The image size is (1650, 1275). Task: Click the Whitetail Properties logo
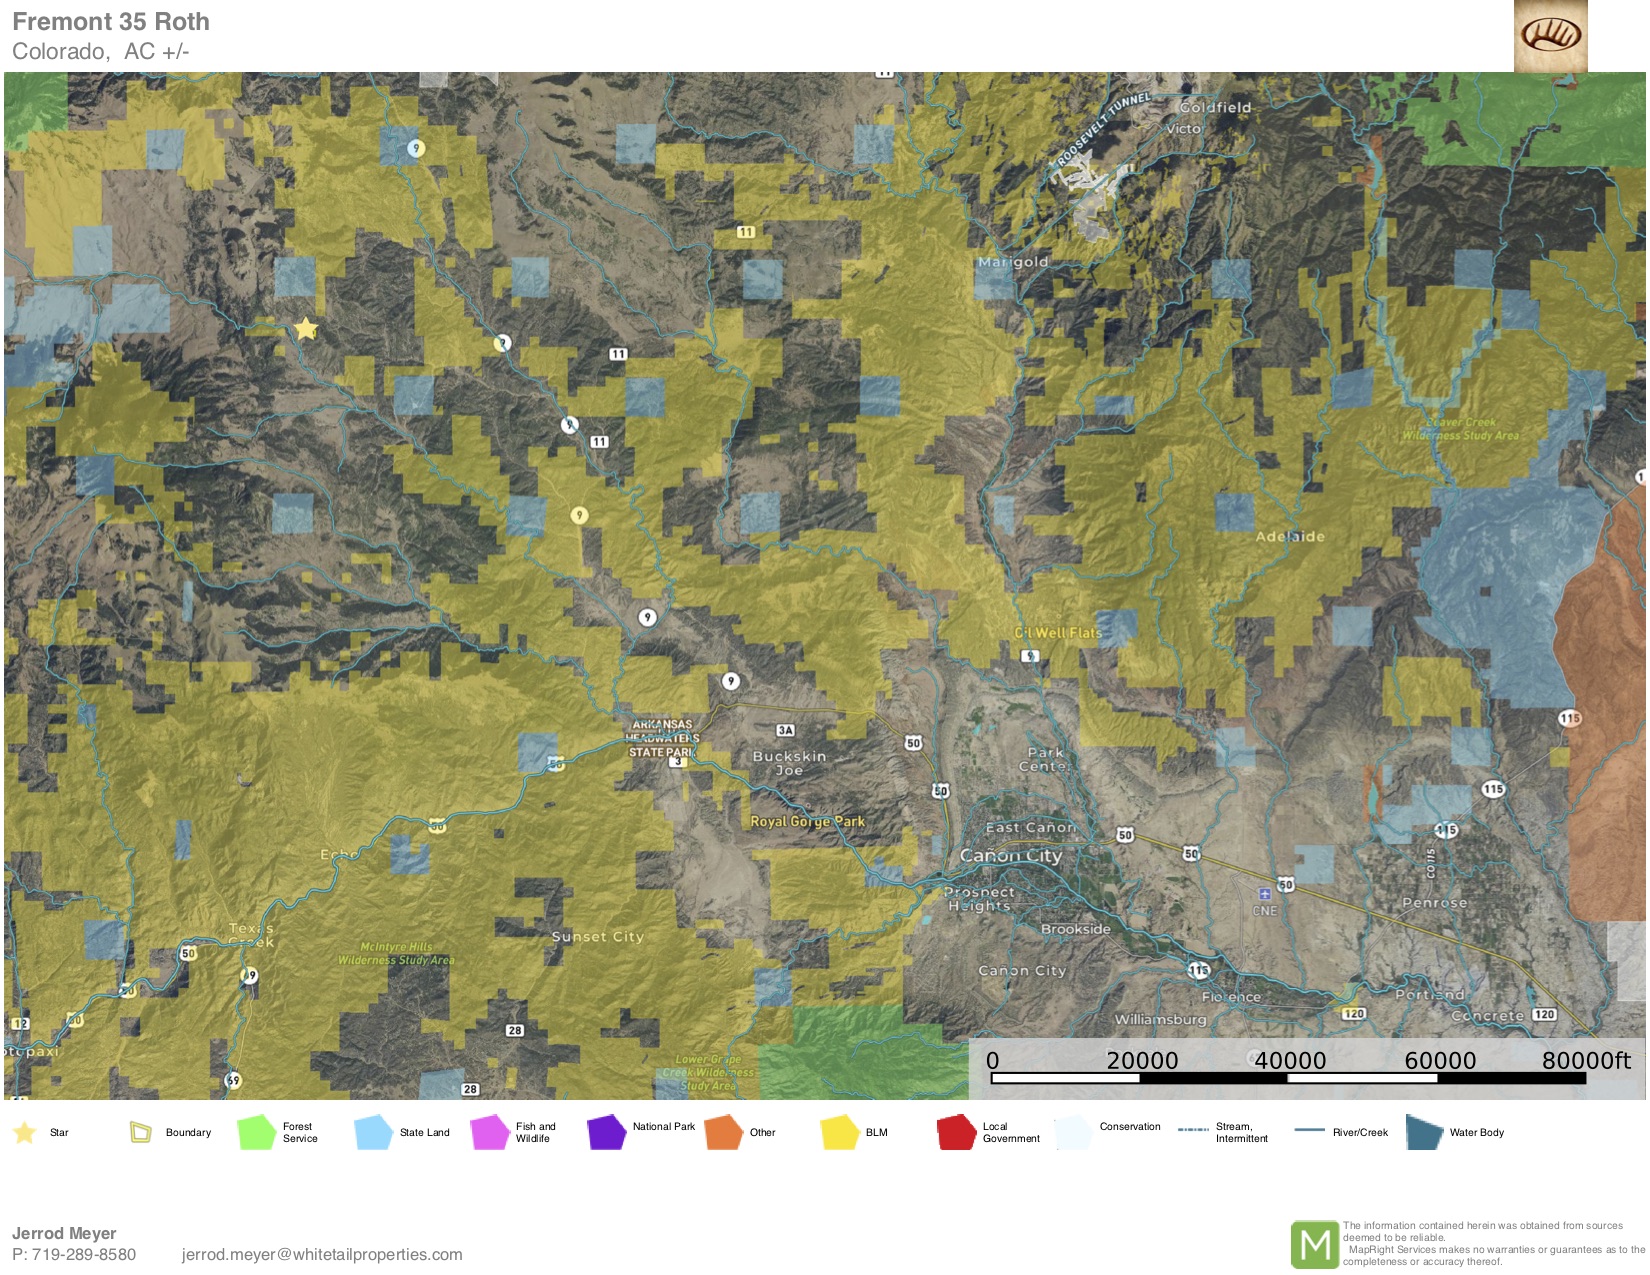pyautogui.click(x=1550, y=36)
